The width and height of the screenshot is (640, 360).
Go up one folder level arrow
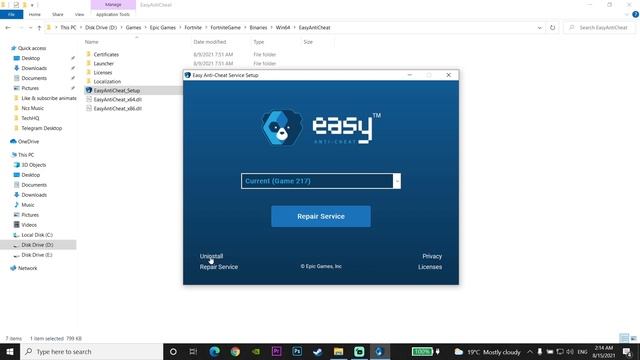point(39,28)
